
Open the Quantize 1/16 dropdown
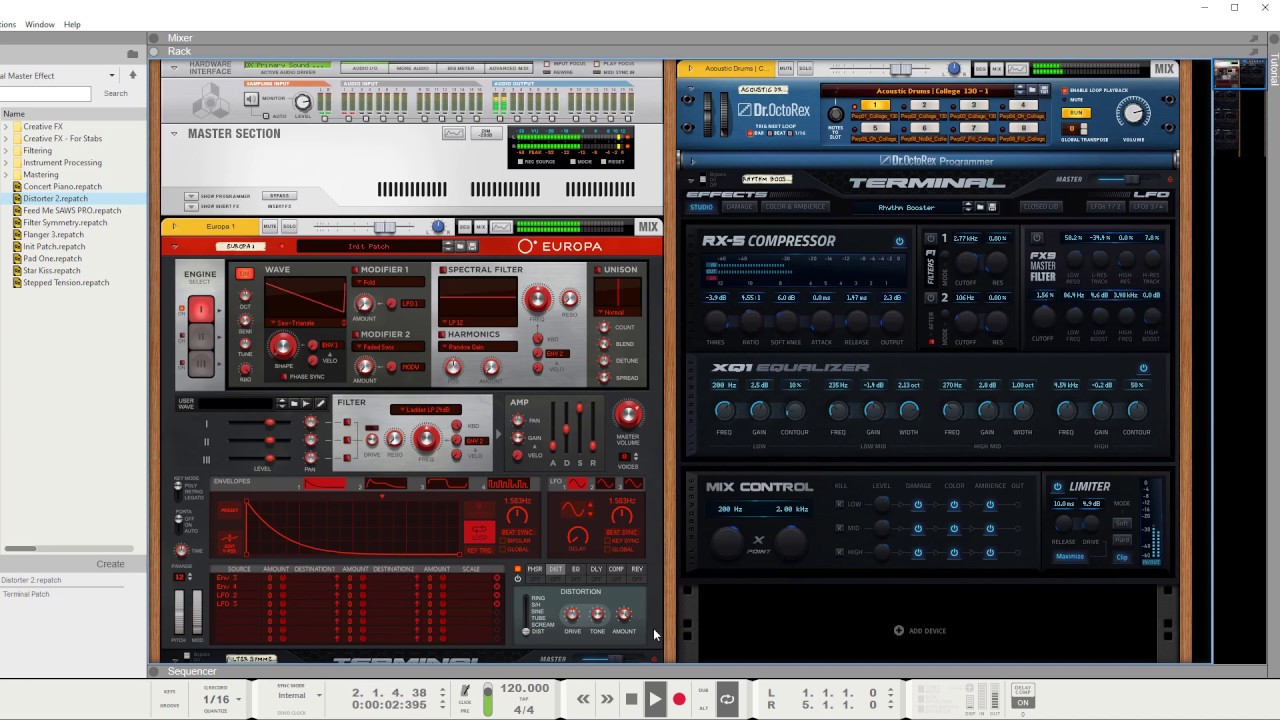pos(222,699)
